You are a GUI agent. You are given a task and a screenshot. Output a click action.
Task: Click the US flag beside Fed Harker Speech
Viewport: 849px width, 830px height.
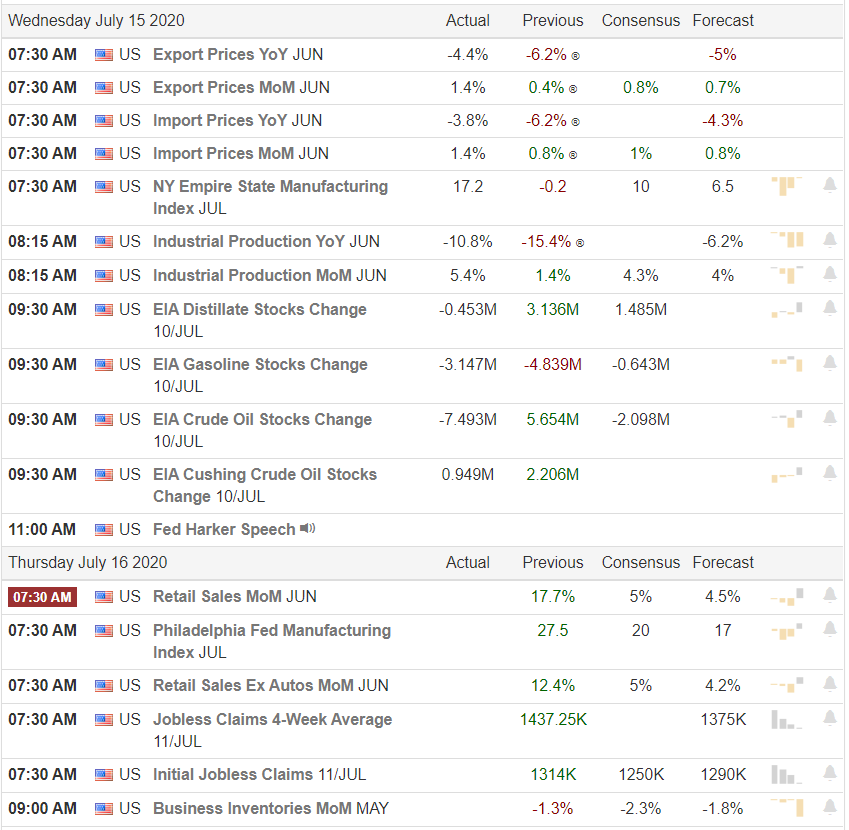[x=103, y=529]
